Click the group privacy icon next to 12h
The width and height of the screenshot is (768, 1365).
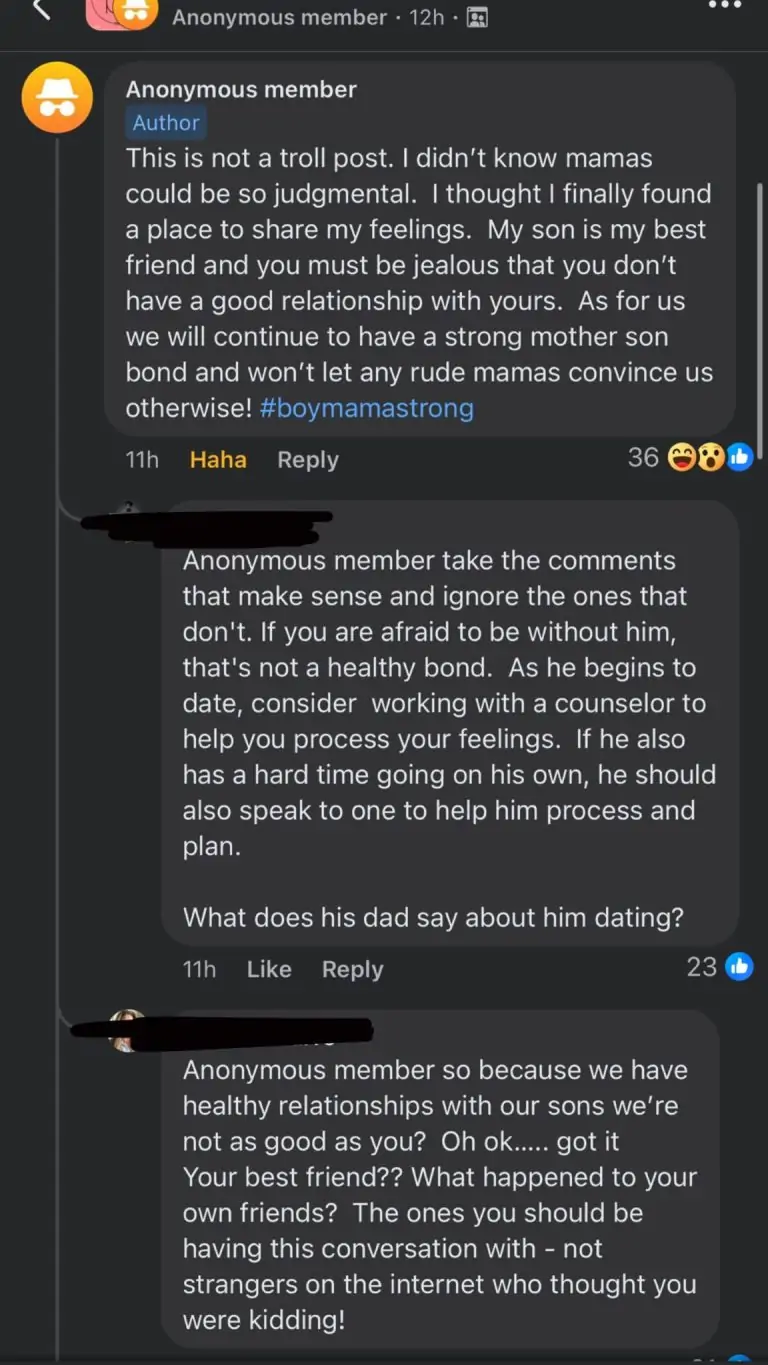pos(477,18)
